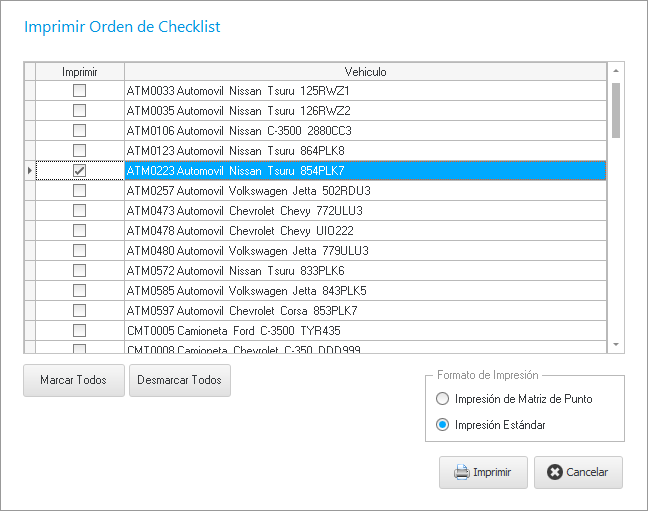Click the vertical scrollbar thumb
The width and height of the screenshot is (648, 511).
[616, 110]
